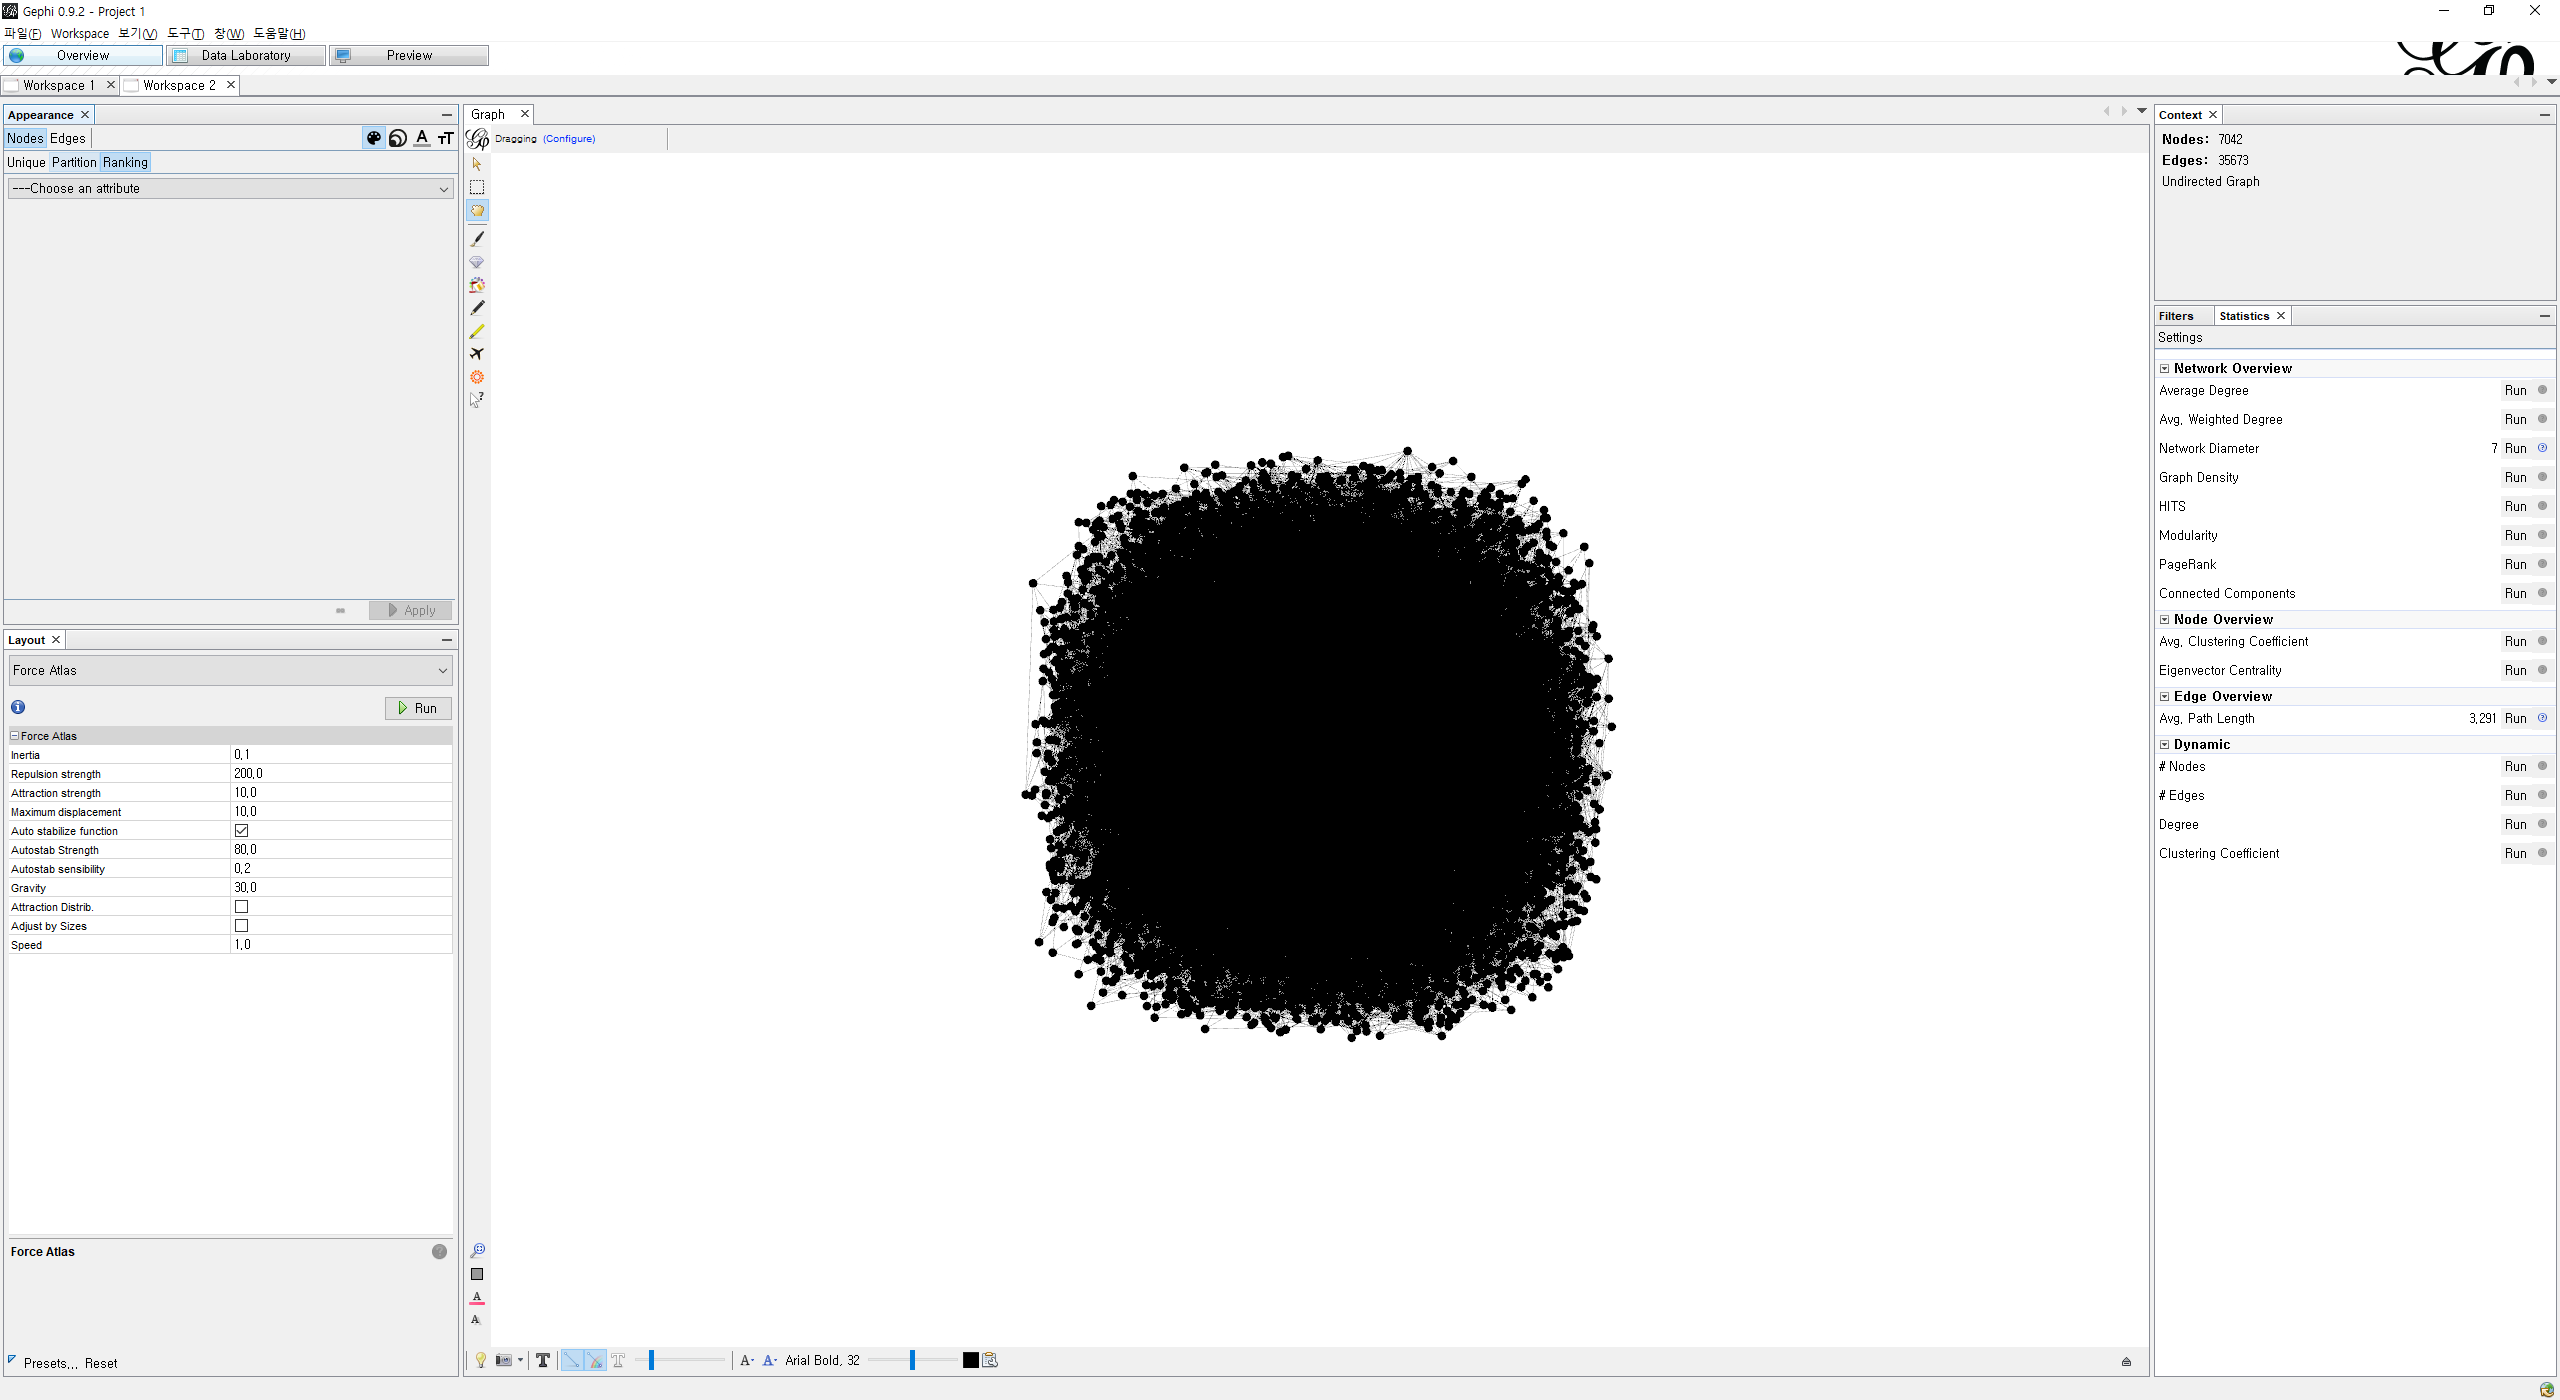This screenshot has height=1400, width=2560.
Task: Uncheck Auto stabilize function checkbox
Action: coord(241,831)
